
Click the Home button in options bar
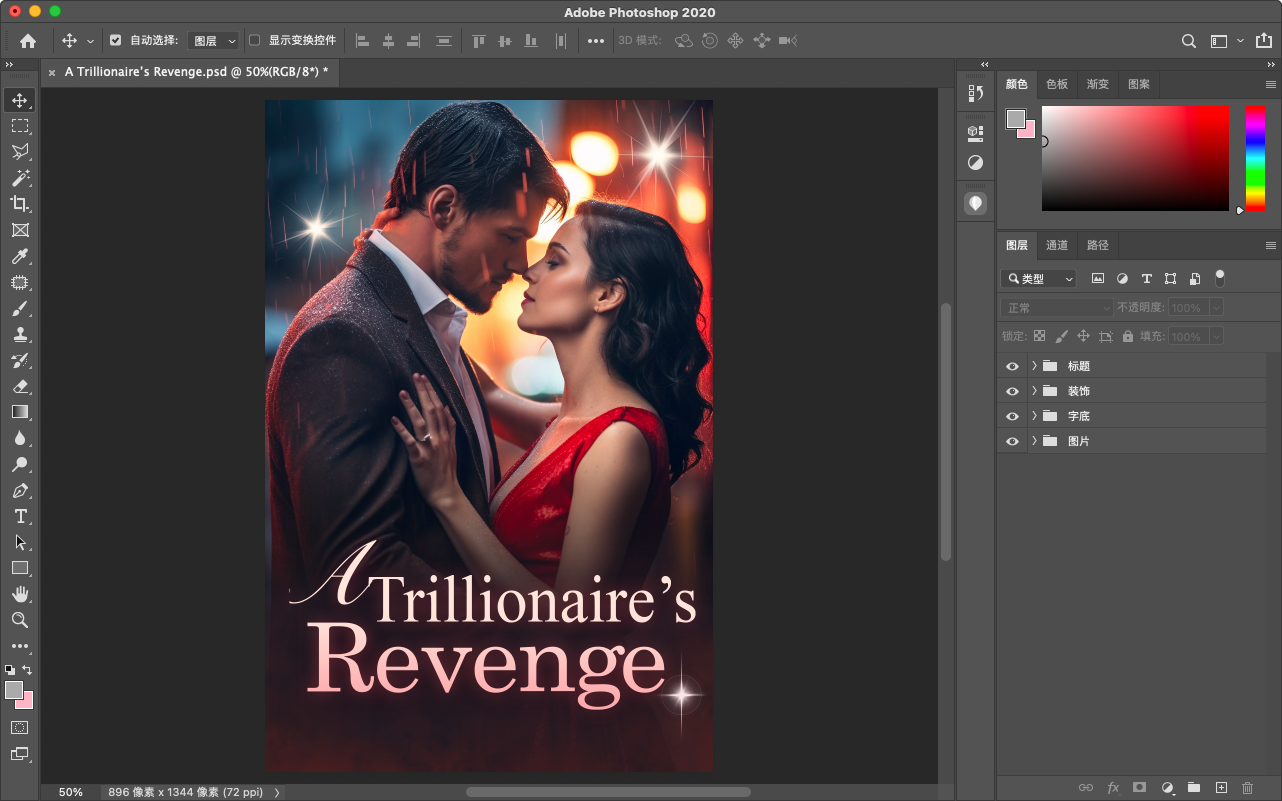pyautogui.click(x=28, y=41)
